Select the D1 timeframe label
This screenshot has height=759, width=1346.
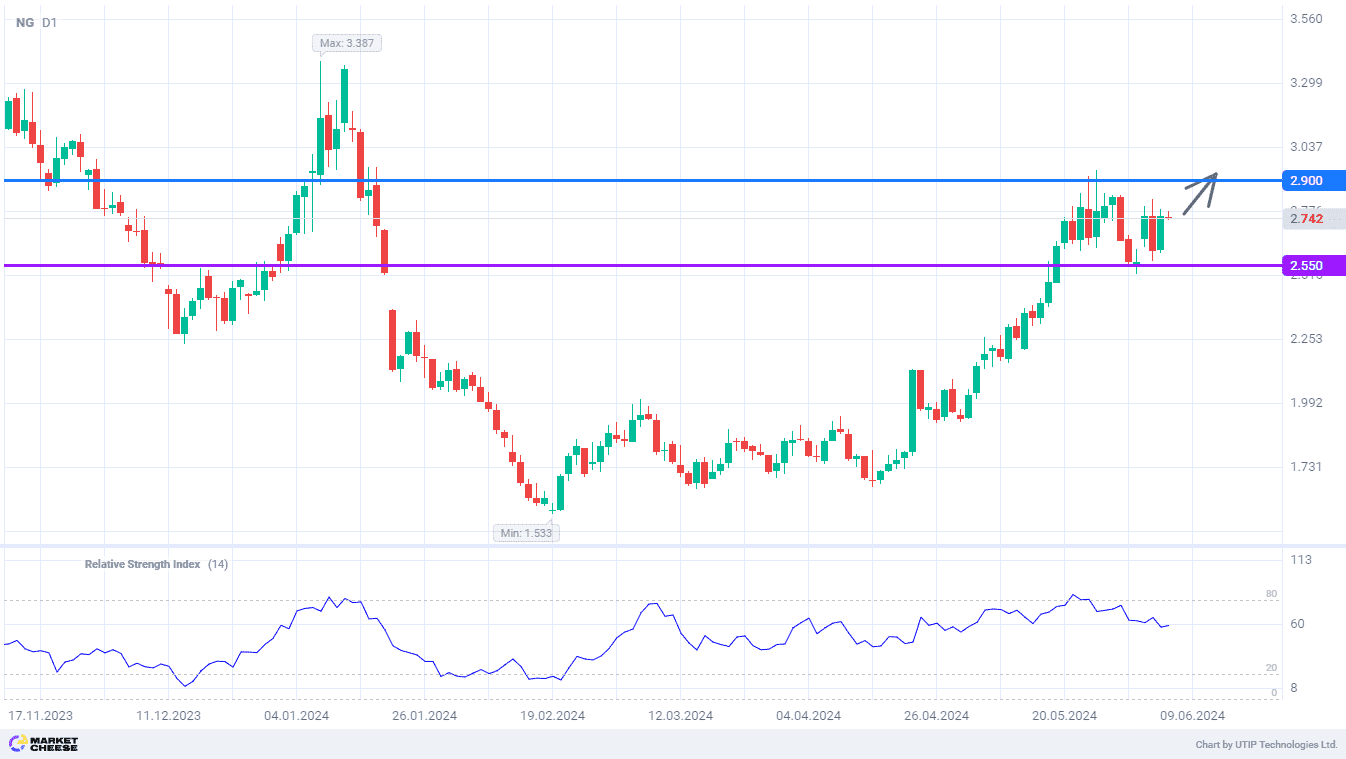point(50,22)
